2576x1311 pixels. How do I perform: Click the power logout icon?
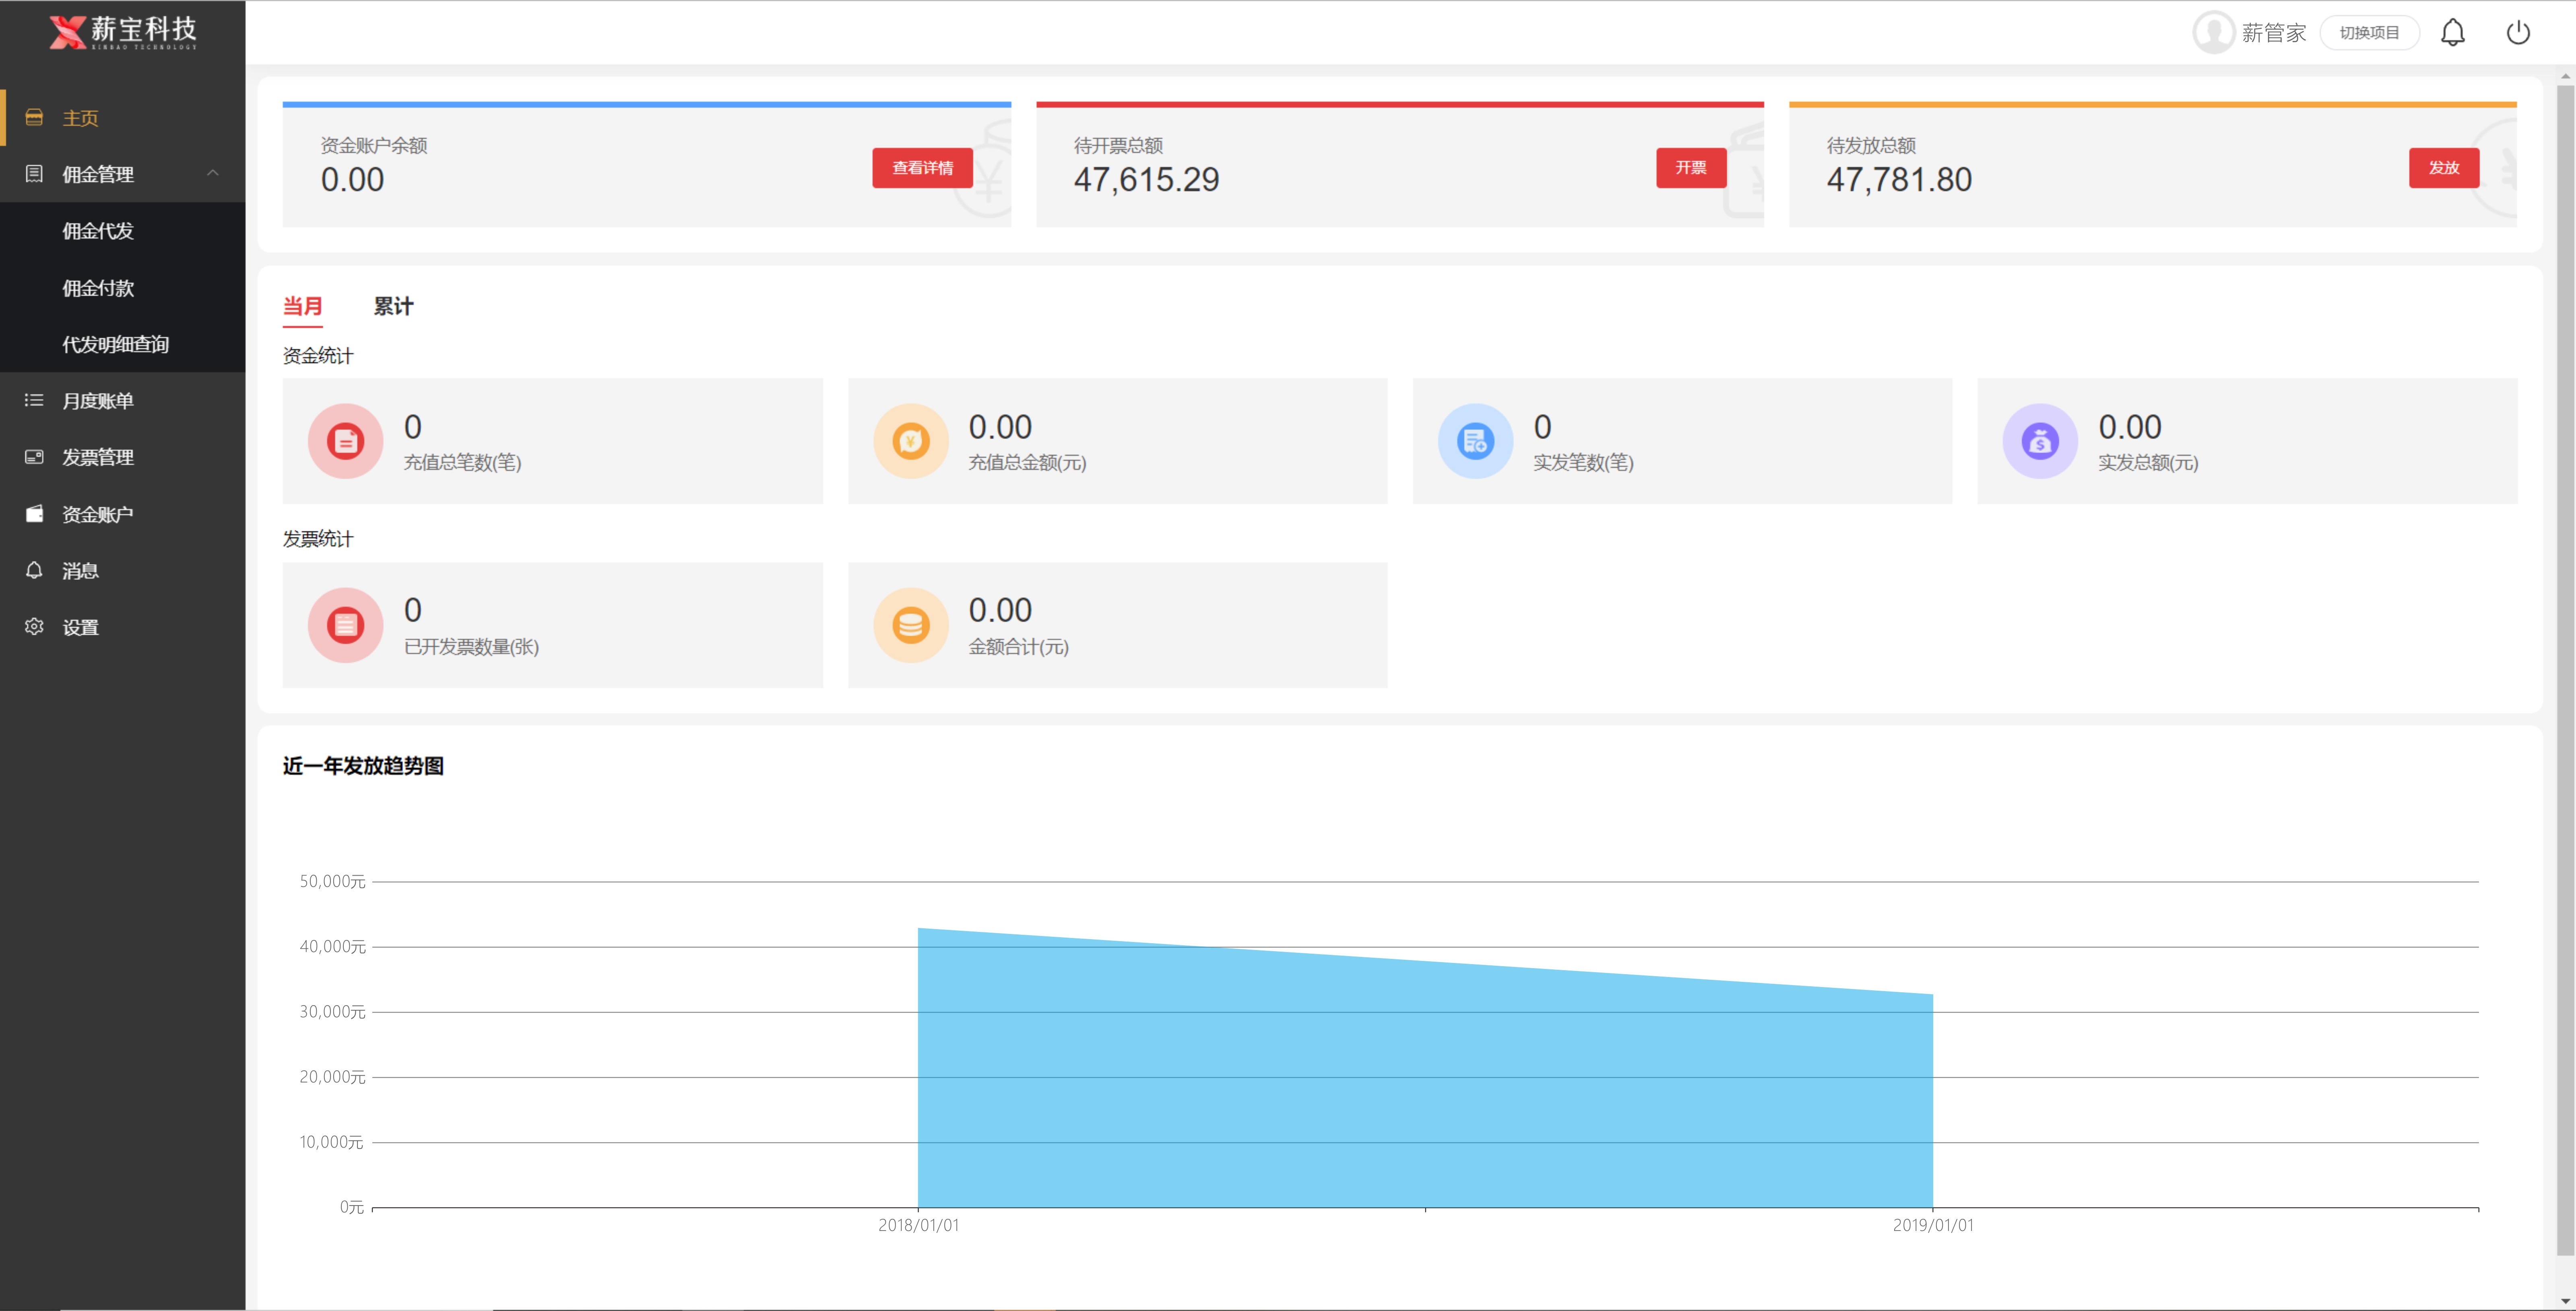[2518, 33]
